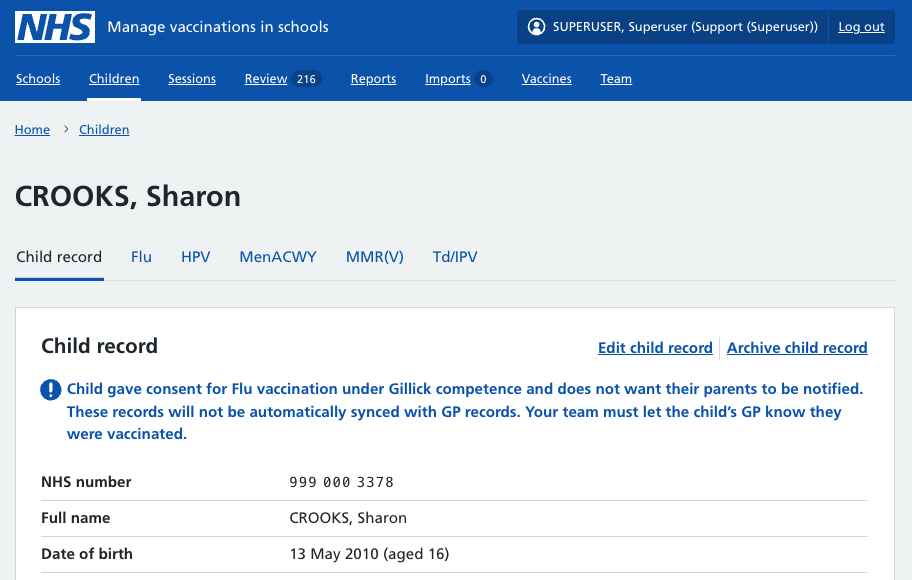This screenshot has width=912, height=580.
Task: Open Manage vaccinations in schools home link
Action: 218,27
